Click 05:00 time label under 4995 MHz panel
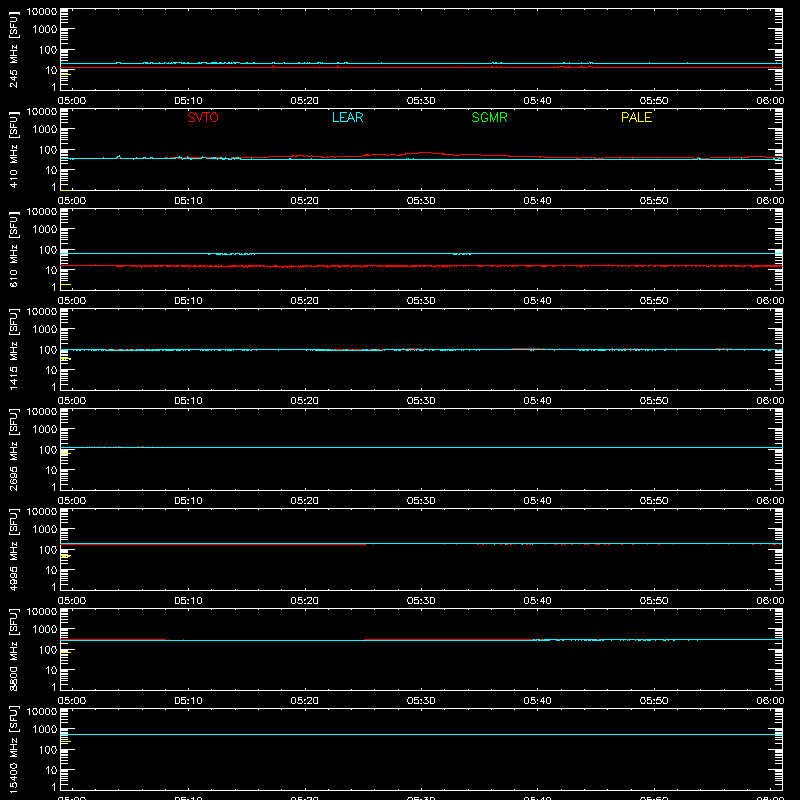 [72, 601]
